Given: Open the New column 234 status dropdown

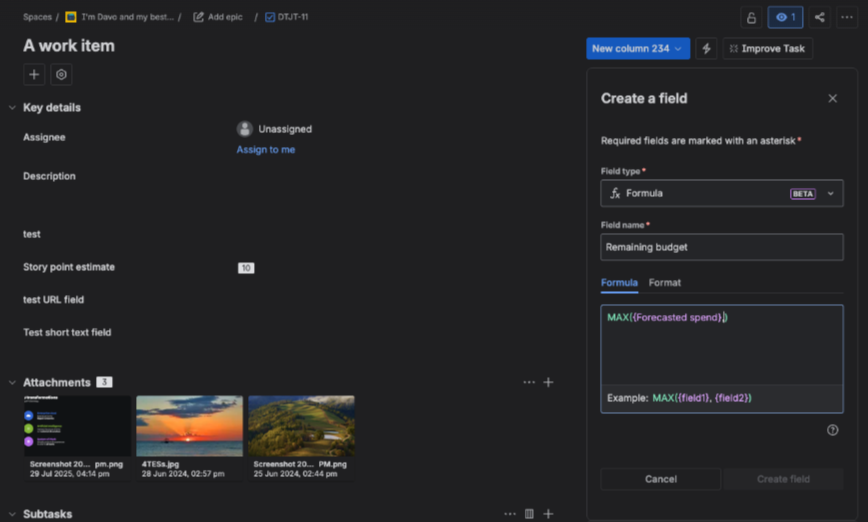Looking at the screenshot, I should [x=638, y=49].
